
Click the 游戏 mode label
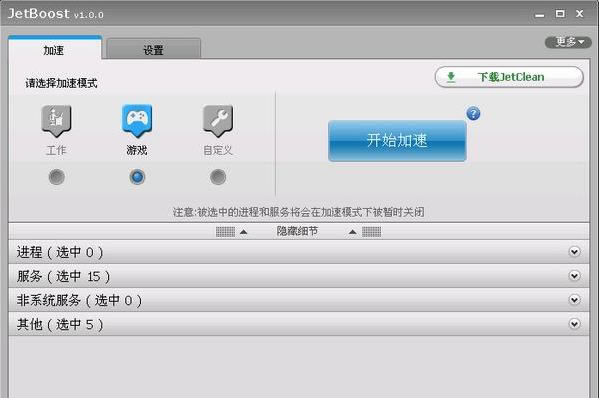(x=137, y=150)
